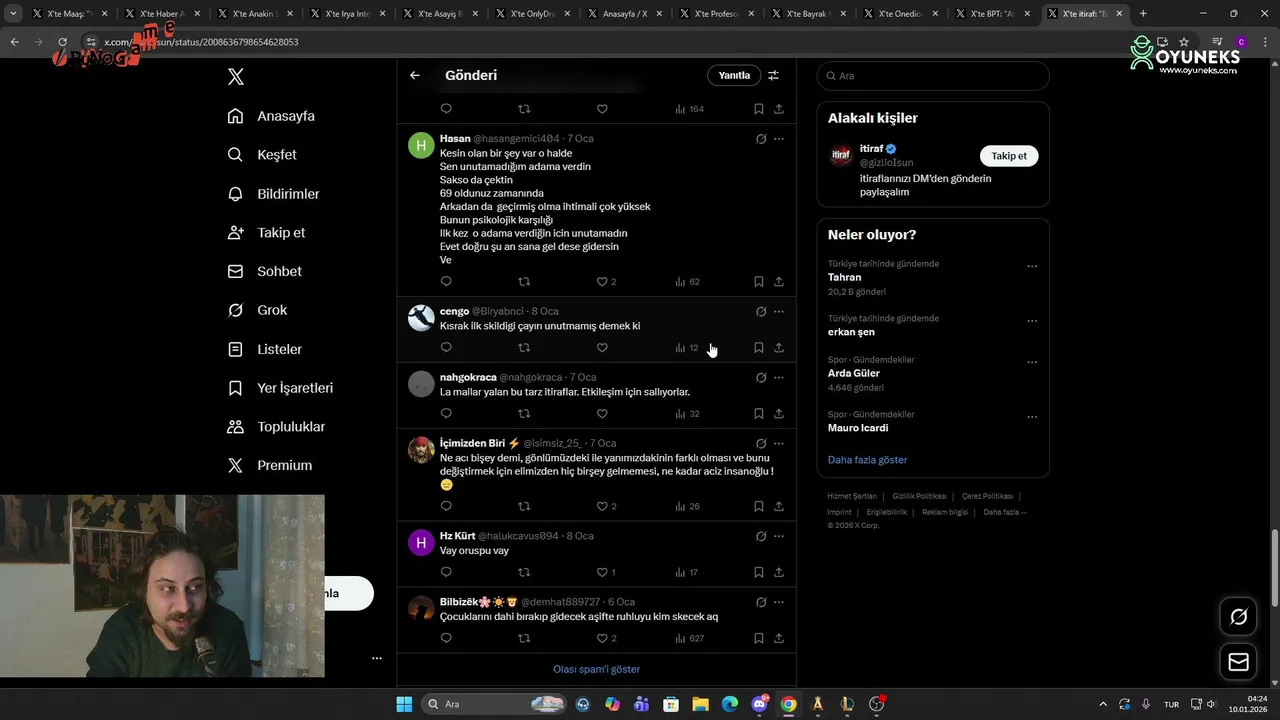1280x720 pixels.
Task: Open File Explorer from taskbar
Action: click(x=700, y=704)
